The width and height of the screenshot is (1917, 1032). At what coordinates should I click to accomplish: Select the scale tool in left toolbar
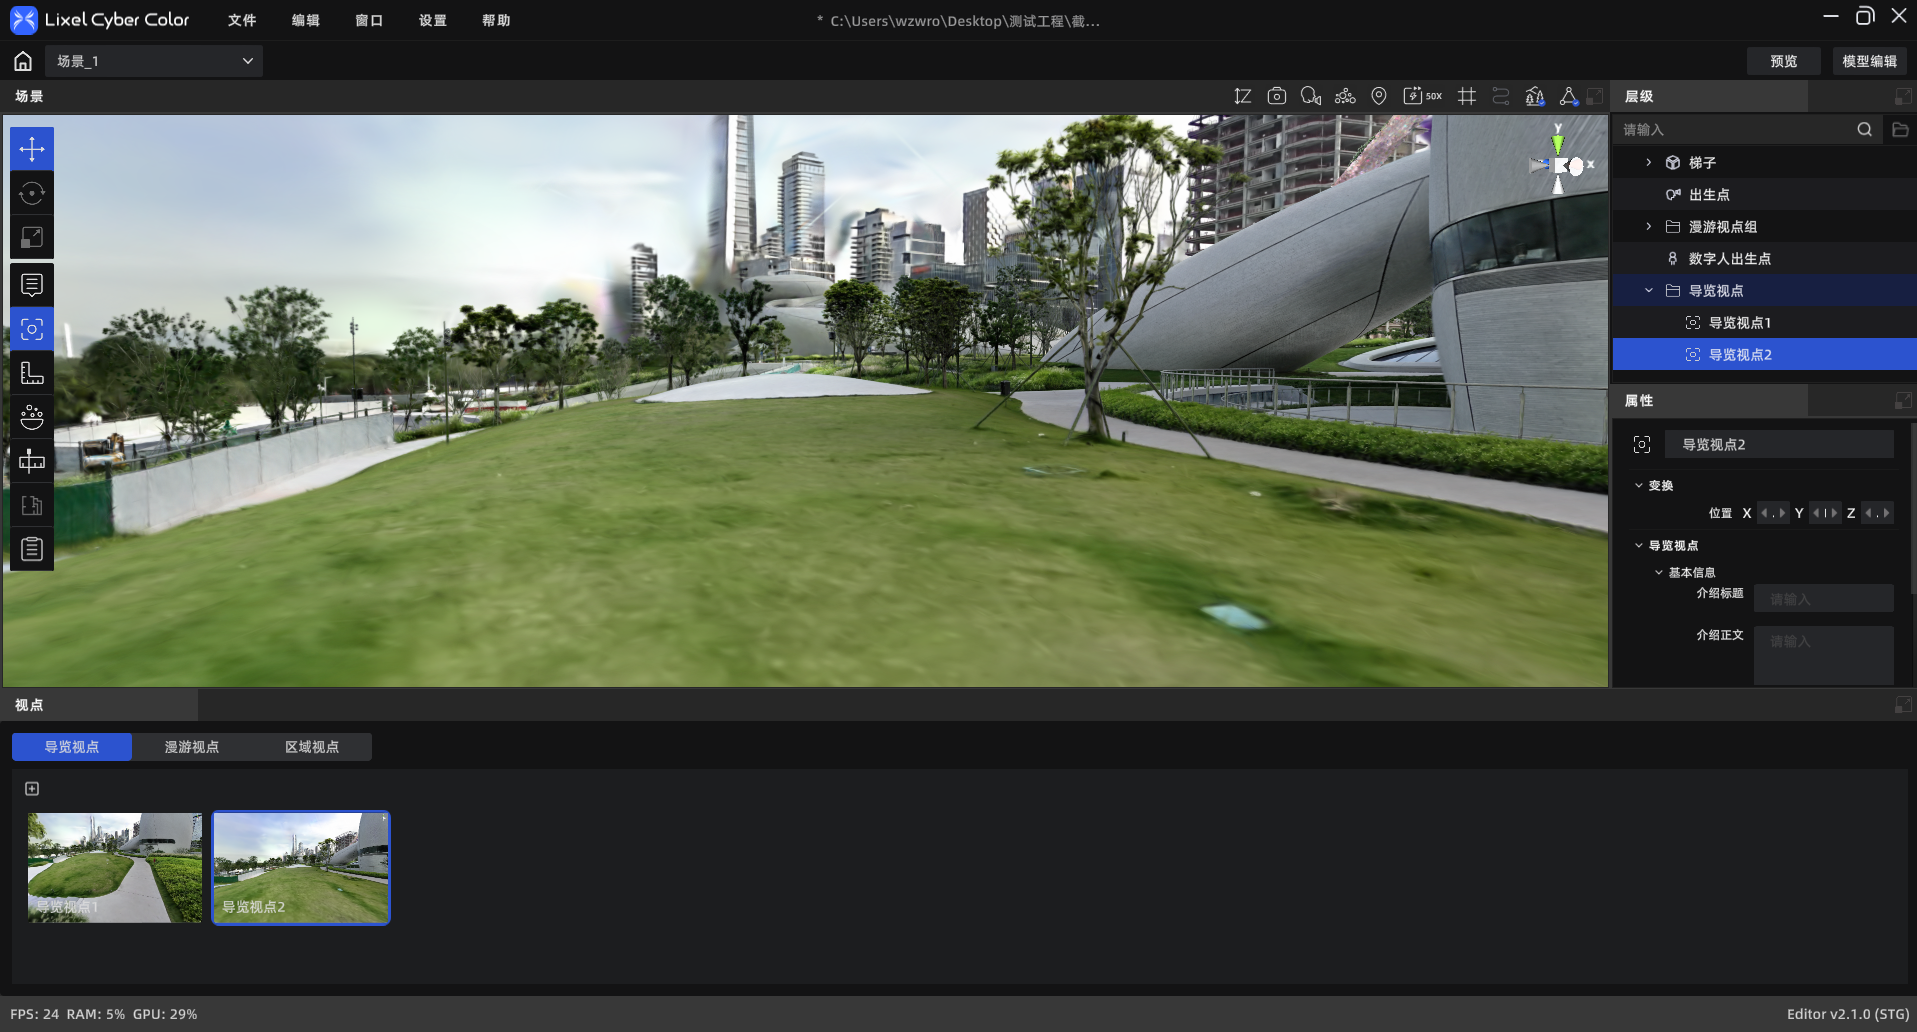coord(32,237)
